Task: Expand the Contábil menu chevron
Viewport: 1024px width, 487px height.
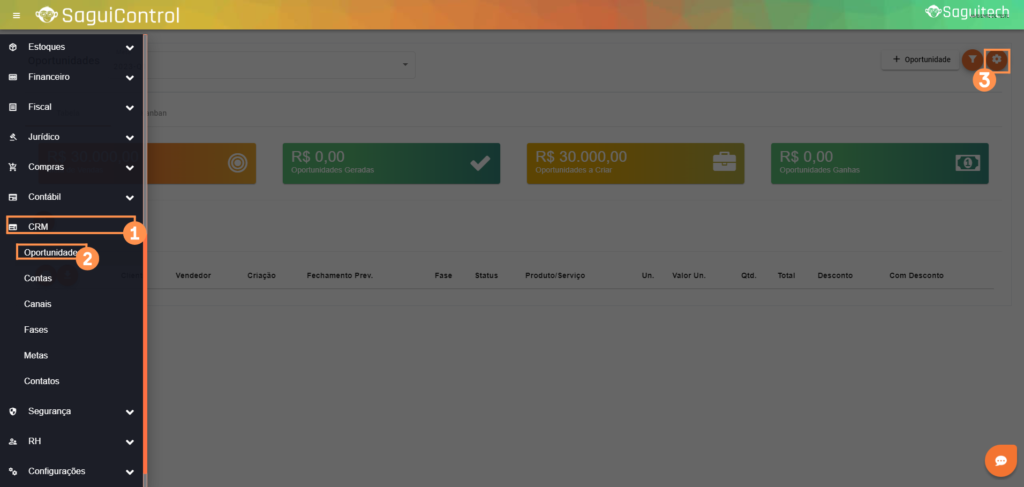Action: tap(129, 197)
